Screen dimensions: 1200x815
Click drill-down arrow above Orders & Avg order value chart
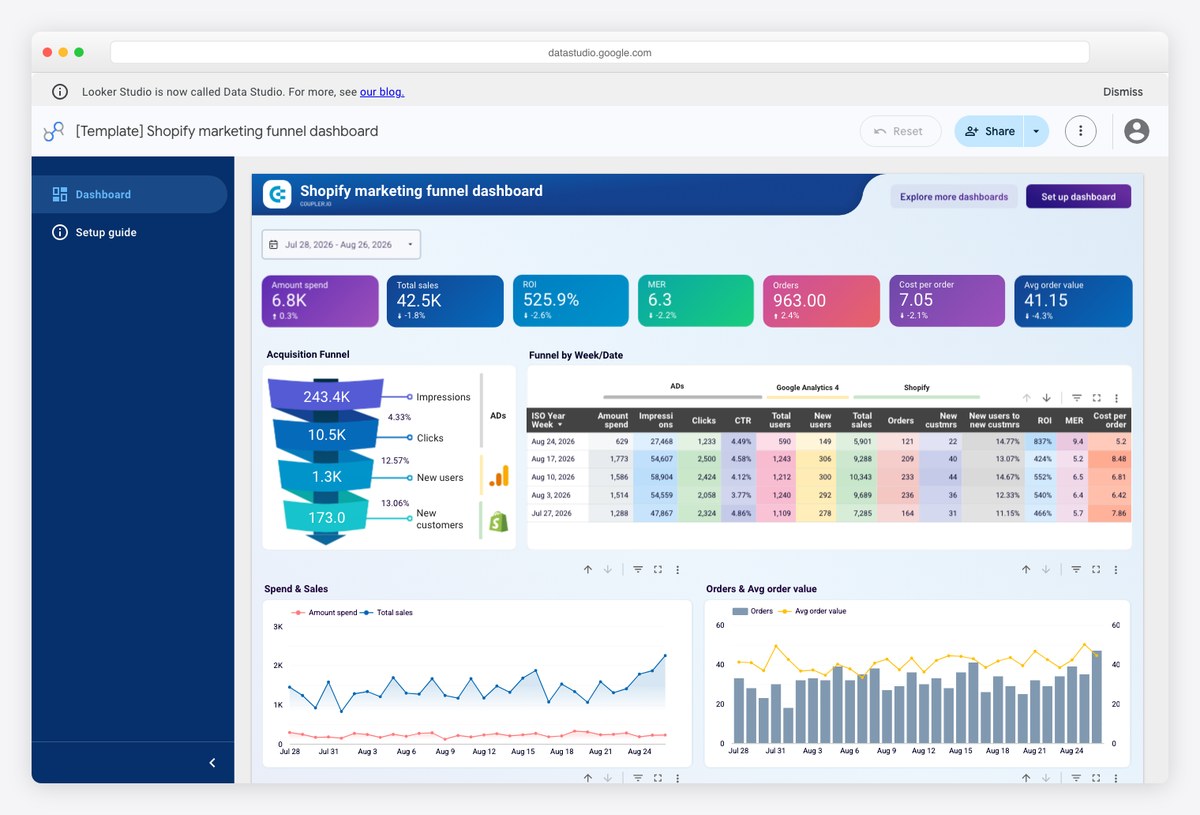1046,569
